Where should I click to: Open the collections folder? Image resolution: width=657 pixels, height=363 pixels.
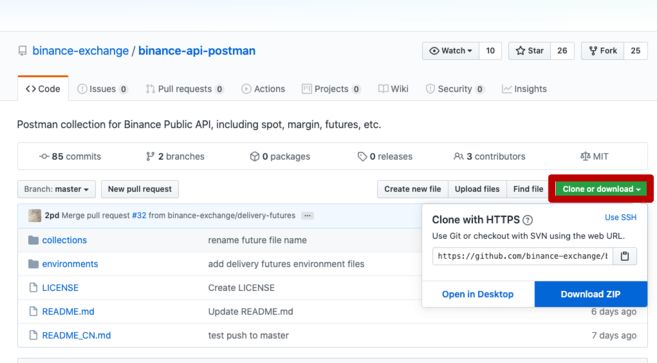pos(65,240)
